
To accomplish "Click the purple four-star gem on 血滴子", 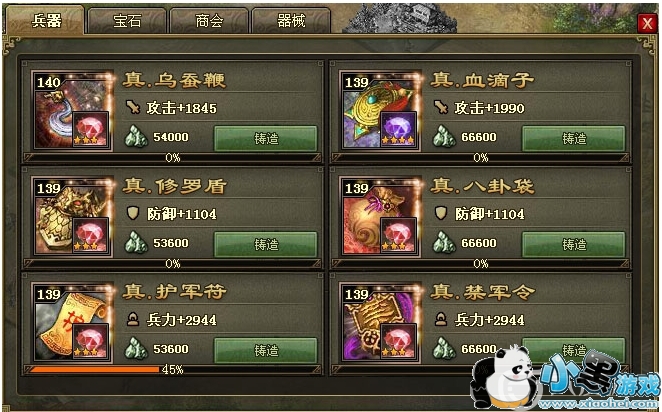I will click(x=398, y=129).
